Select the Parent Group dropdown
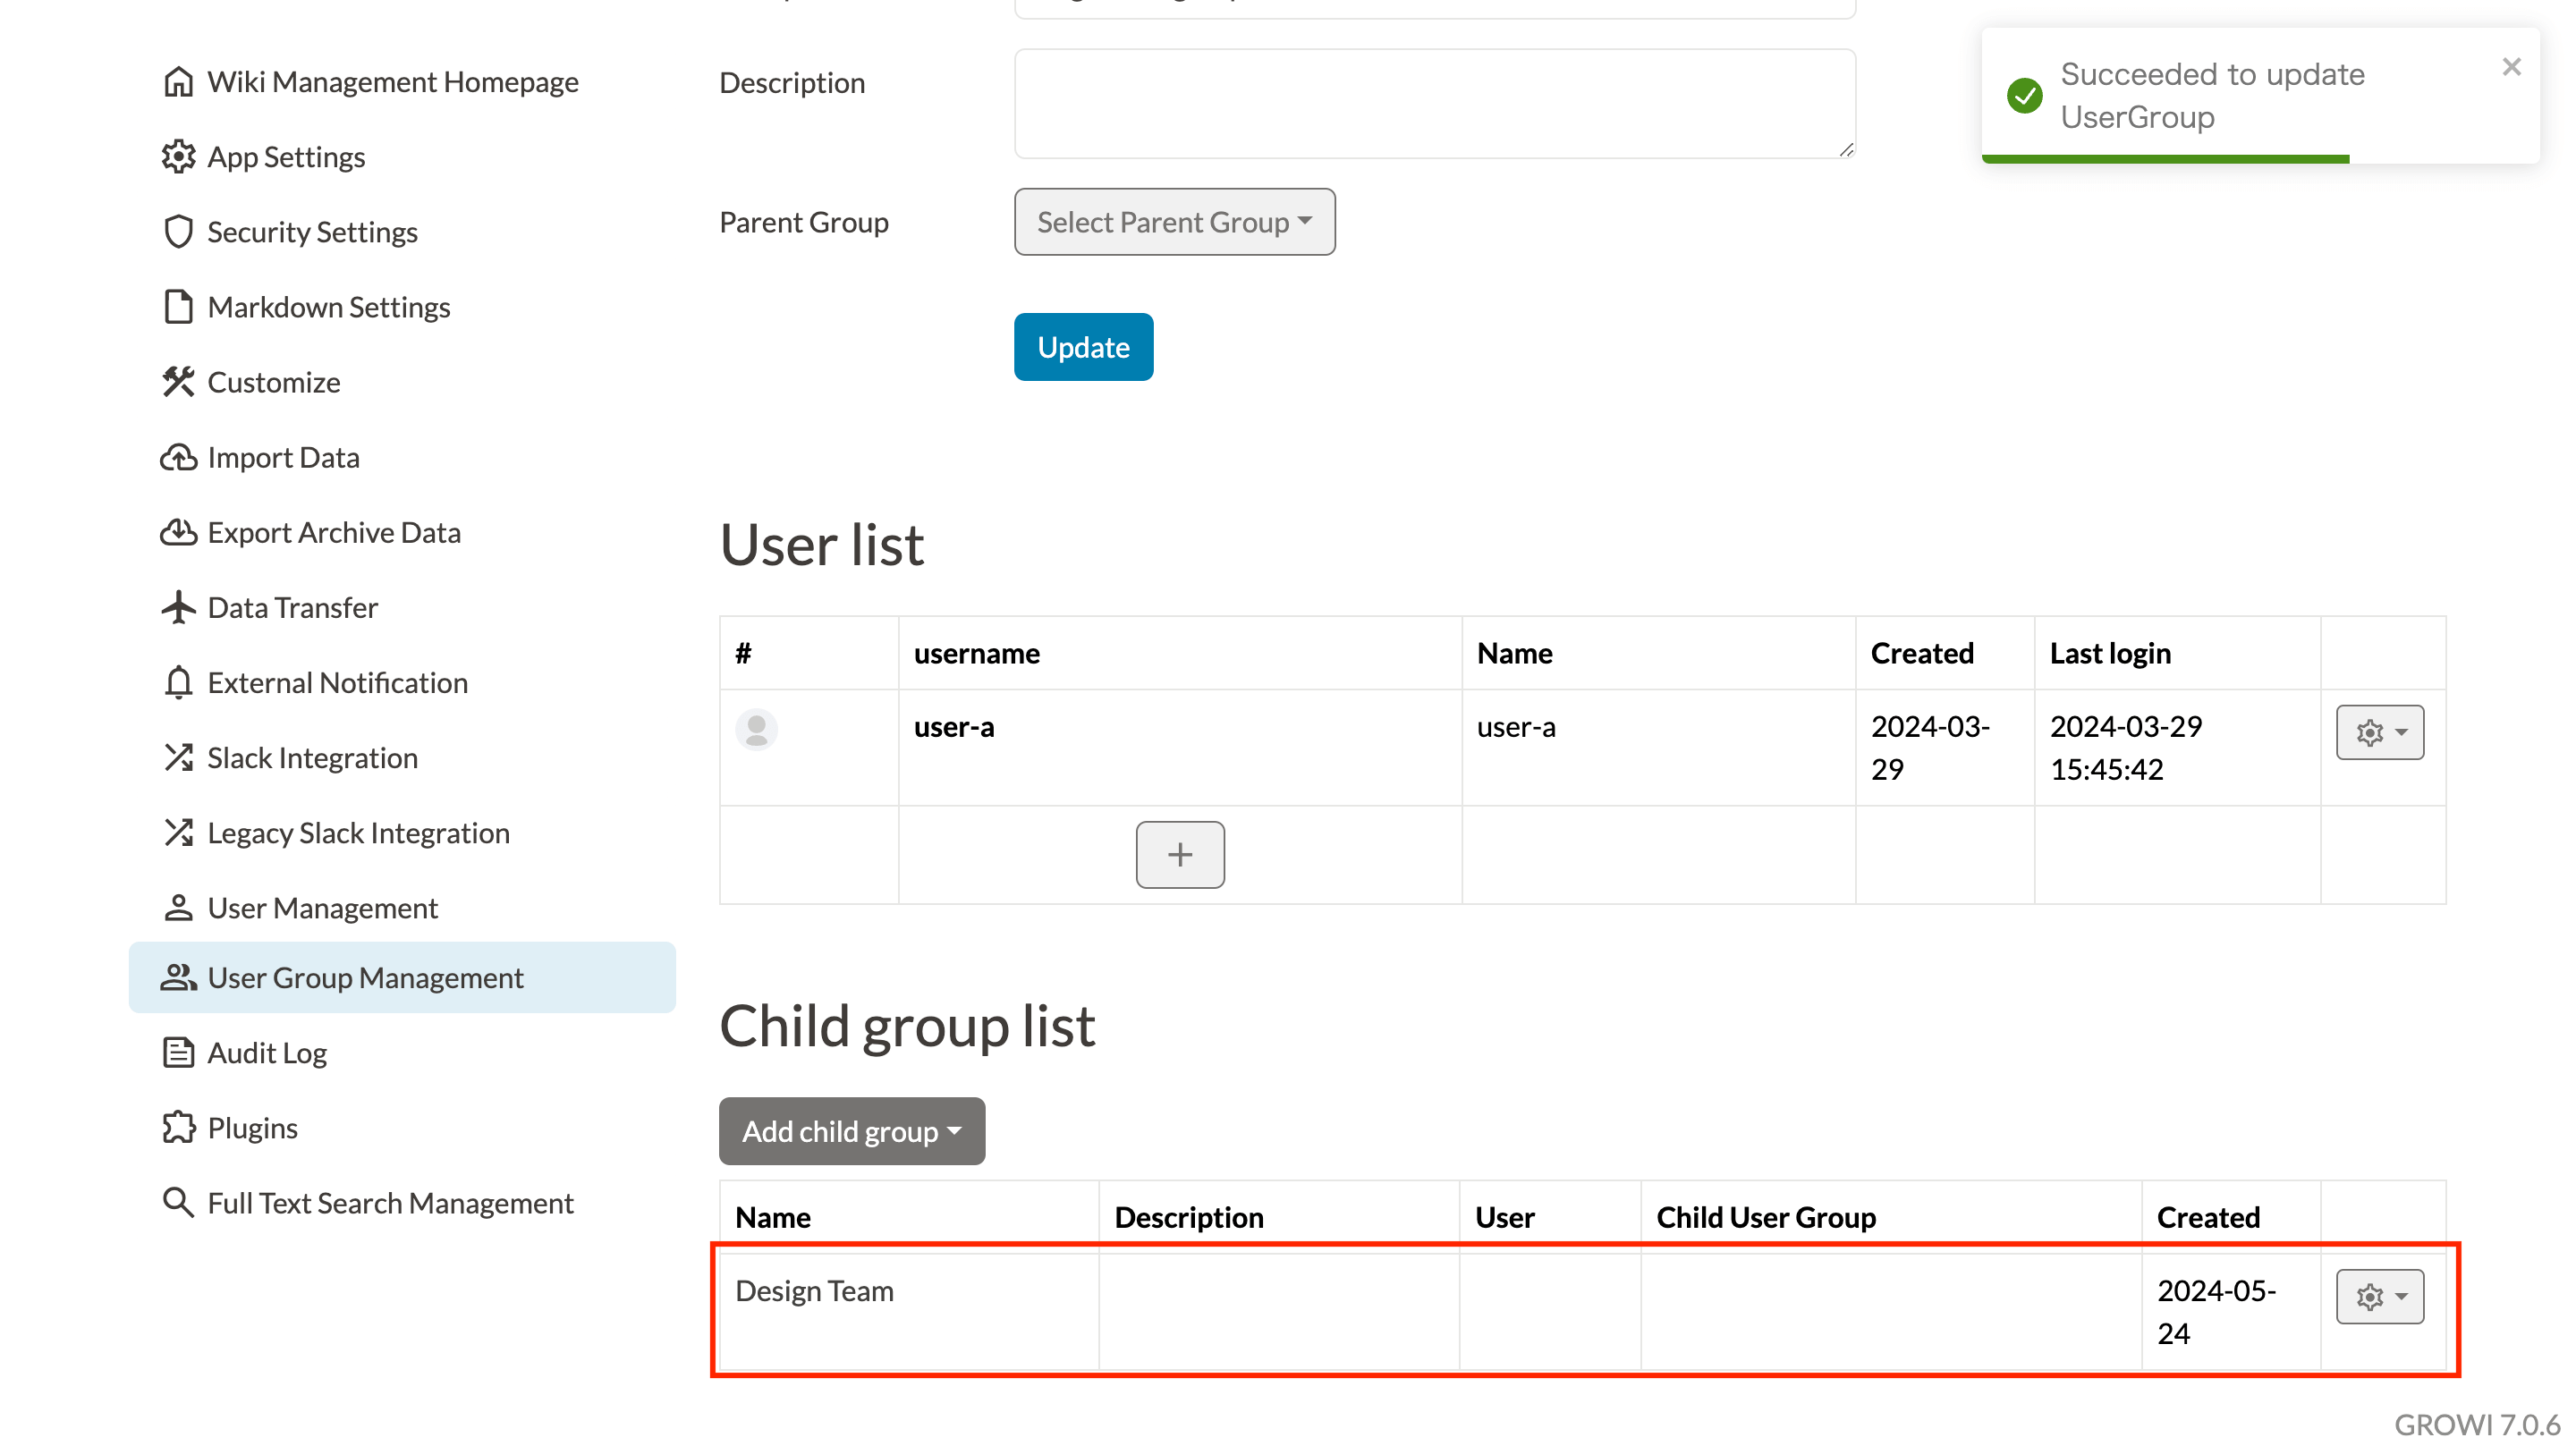The width and height of the screenshot is (2576, 1446). click(x=1174, y=219)
